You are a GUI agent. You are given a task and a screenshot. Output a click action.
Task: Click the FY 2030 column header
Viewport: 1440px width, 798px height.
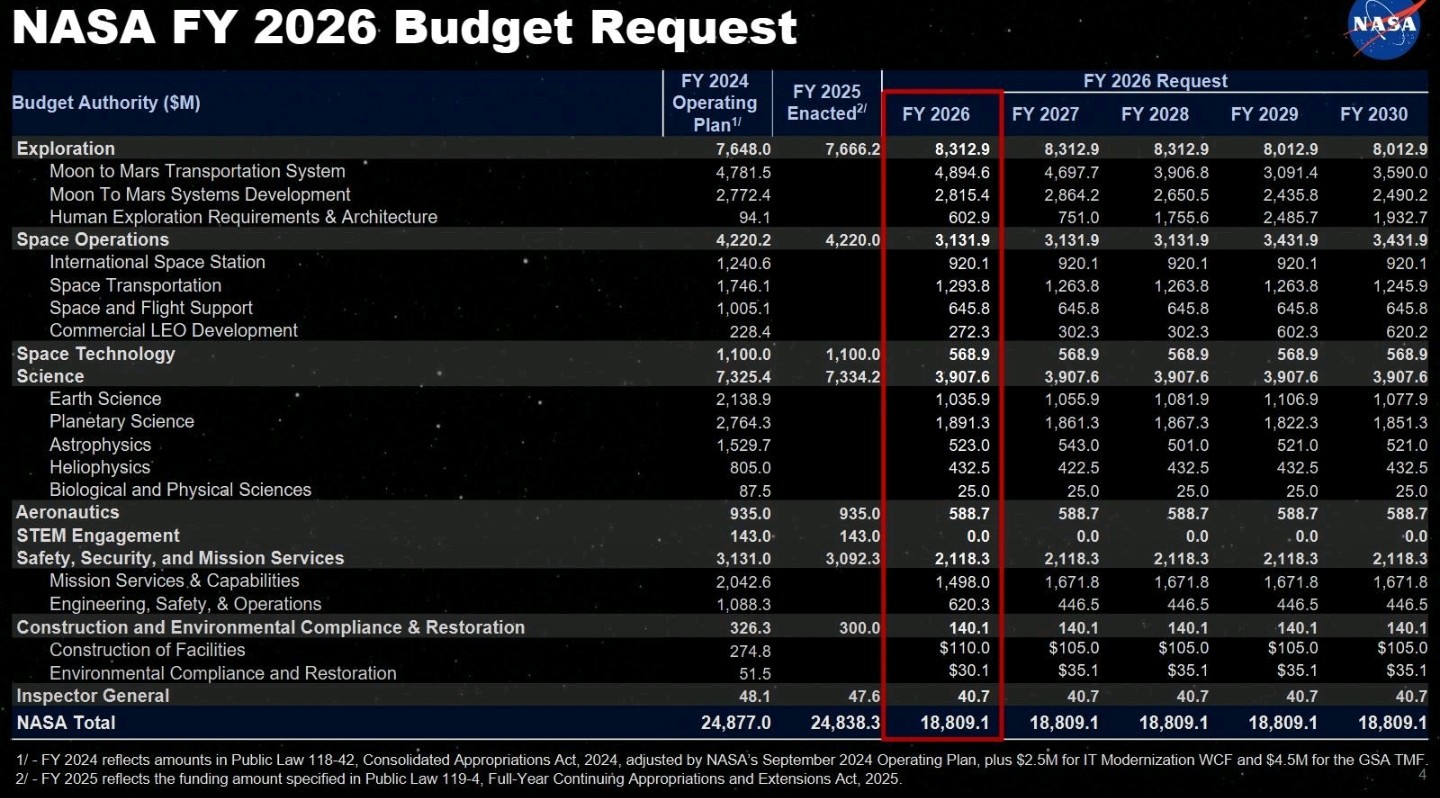point(1374,114)
